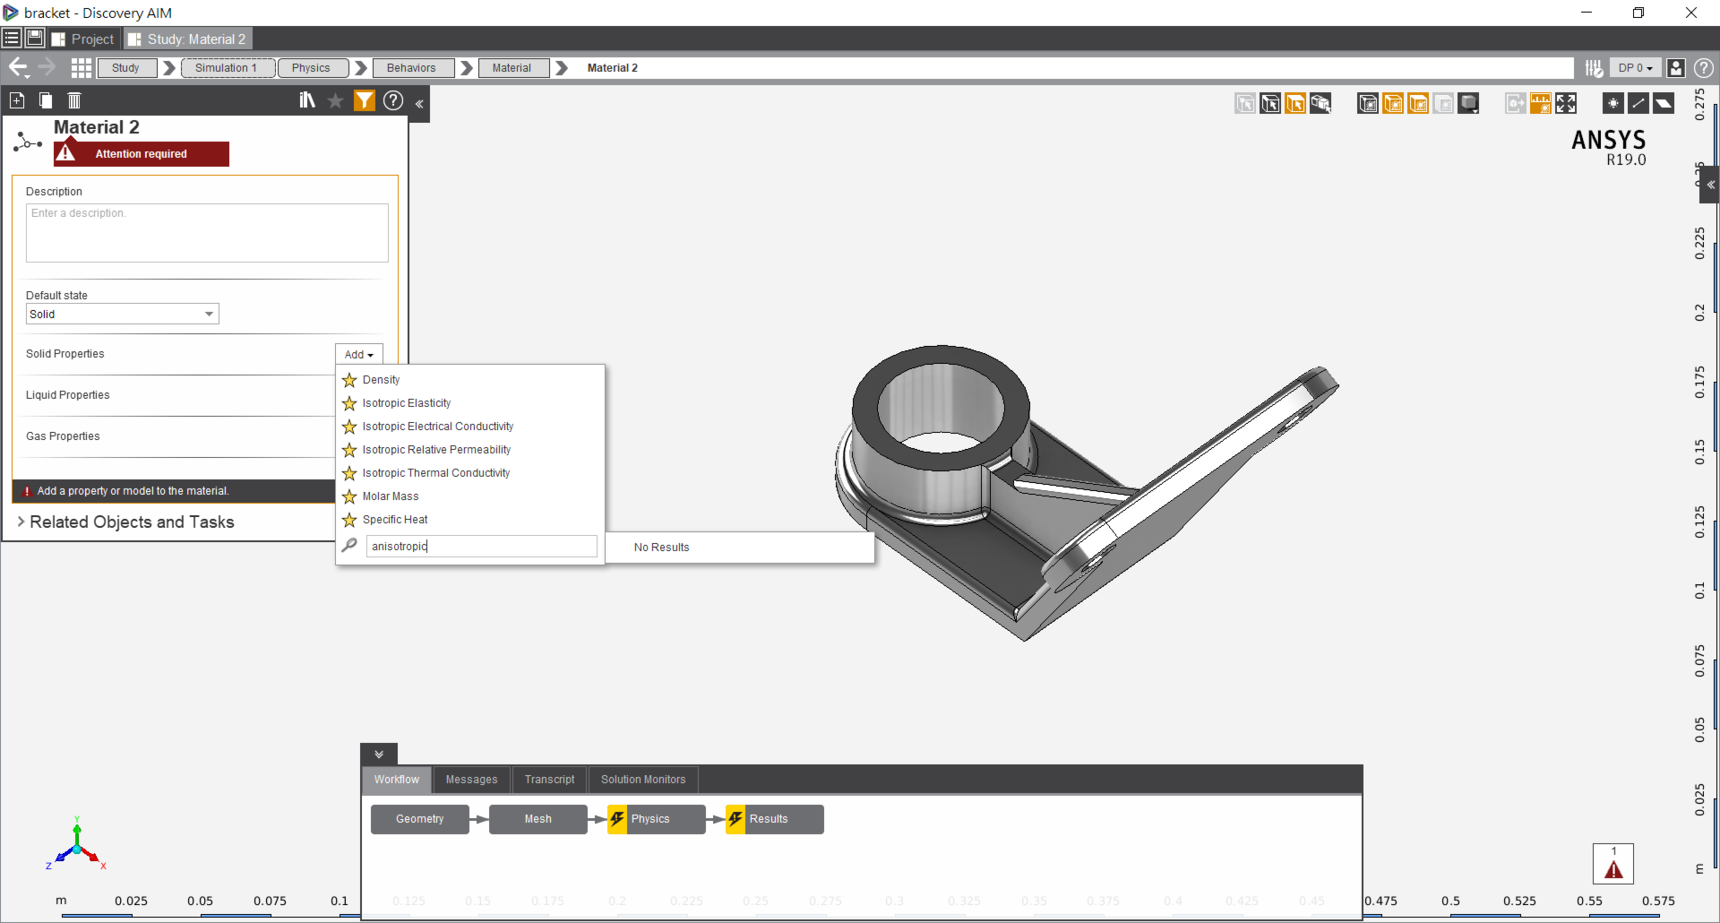Open the Mesh workflow step
1720x923 pixels.
click(538, 819)
